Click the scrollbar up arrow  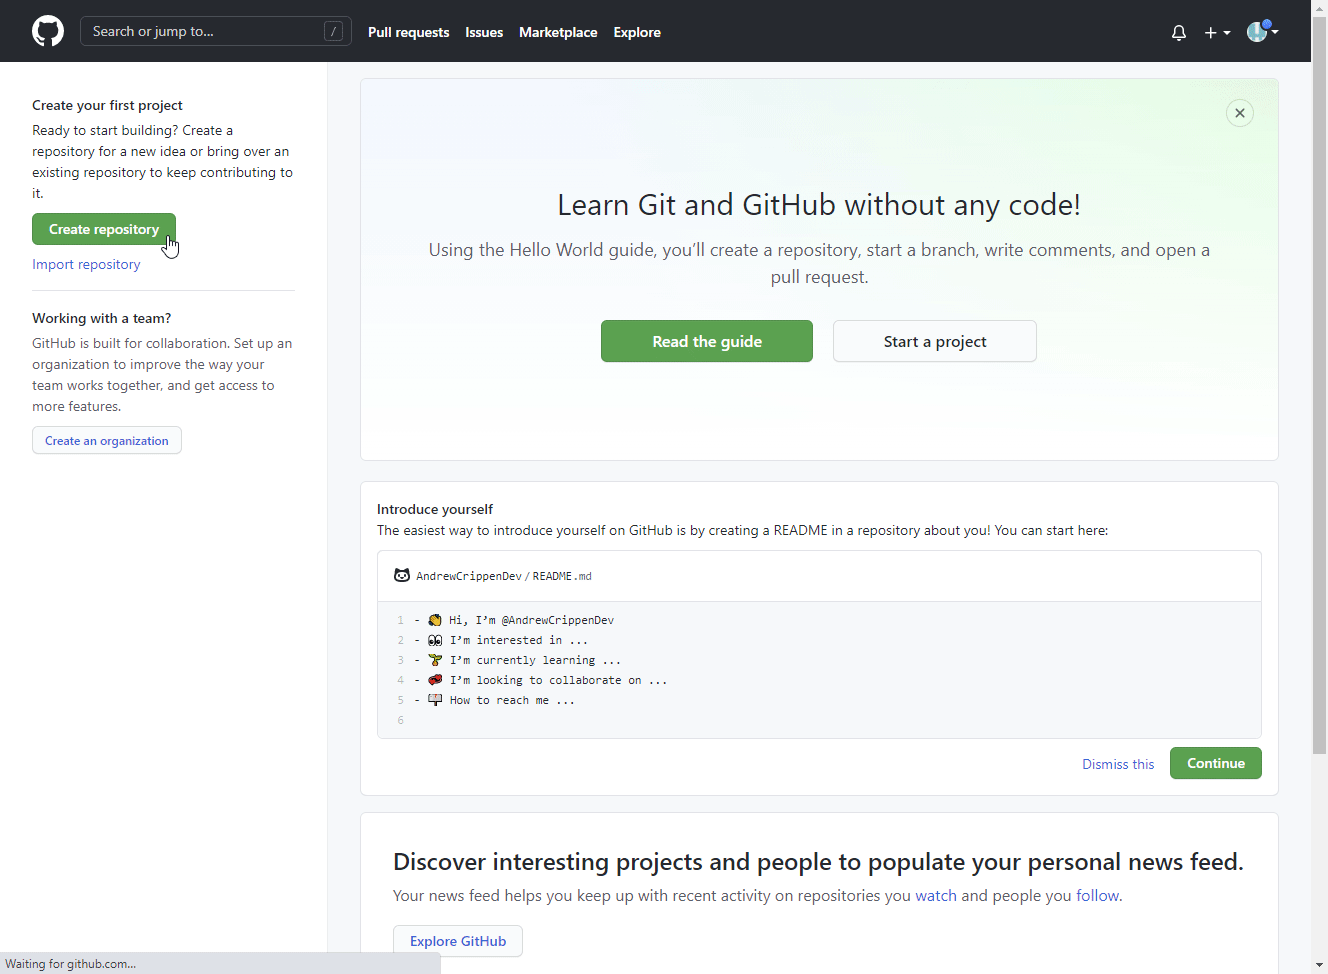(1319, 8)
